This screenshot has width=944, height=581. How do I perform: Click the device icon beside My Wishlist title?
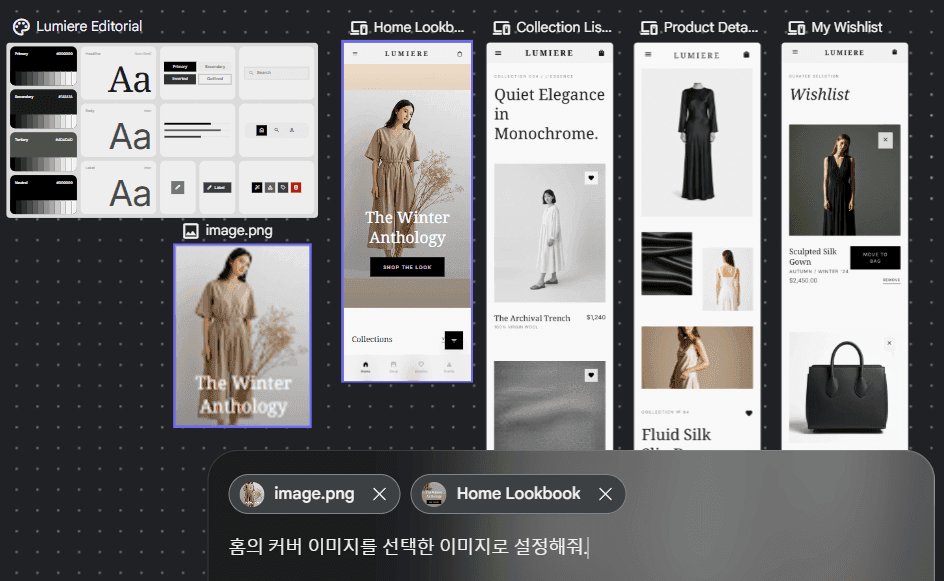797,28
